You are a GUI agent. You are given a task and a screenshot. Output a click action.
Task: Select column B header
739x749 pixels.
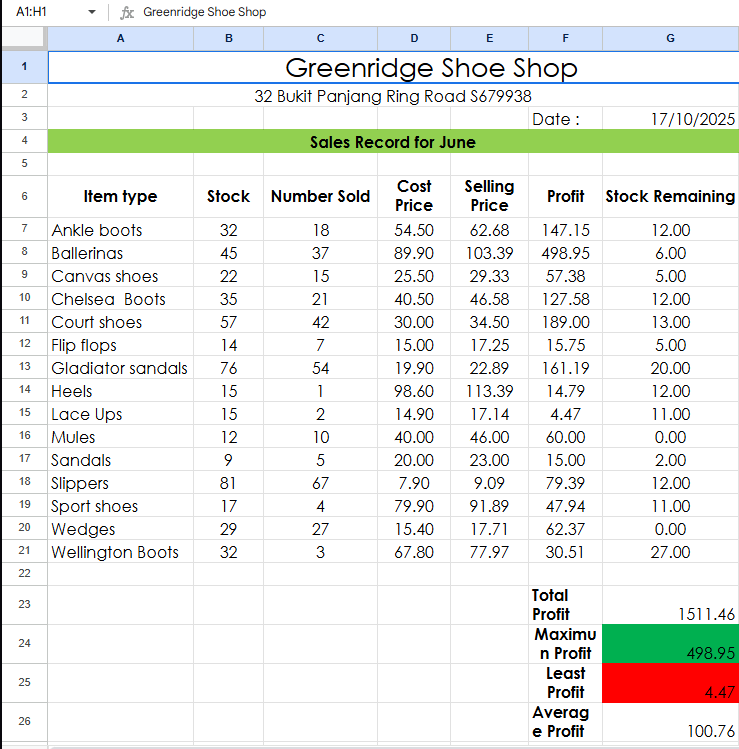(228, 38)
